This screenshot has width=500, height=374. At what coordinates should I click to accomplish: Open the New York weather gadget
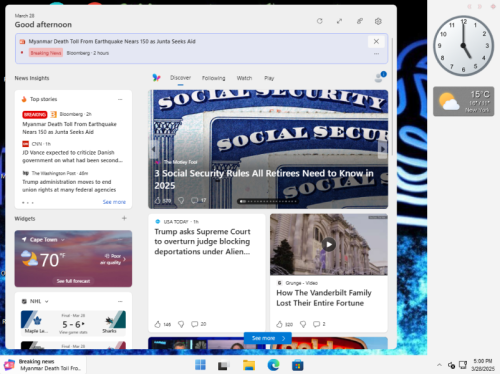tap(463, 101)
